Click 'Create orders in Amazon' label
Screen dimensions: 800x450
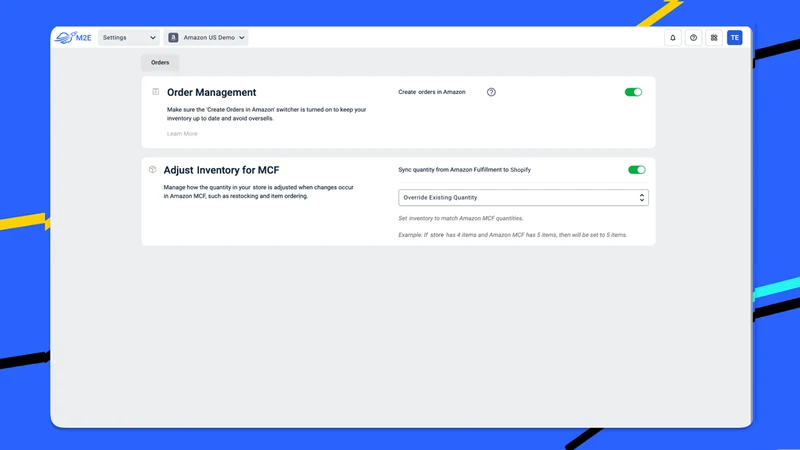[x=432, y=92]
